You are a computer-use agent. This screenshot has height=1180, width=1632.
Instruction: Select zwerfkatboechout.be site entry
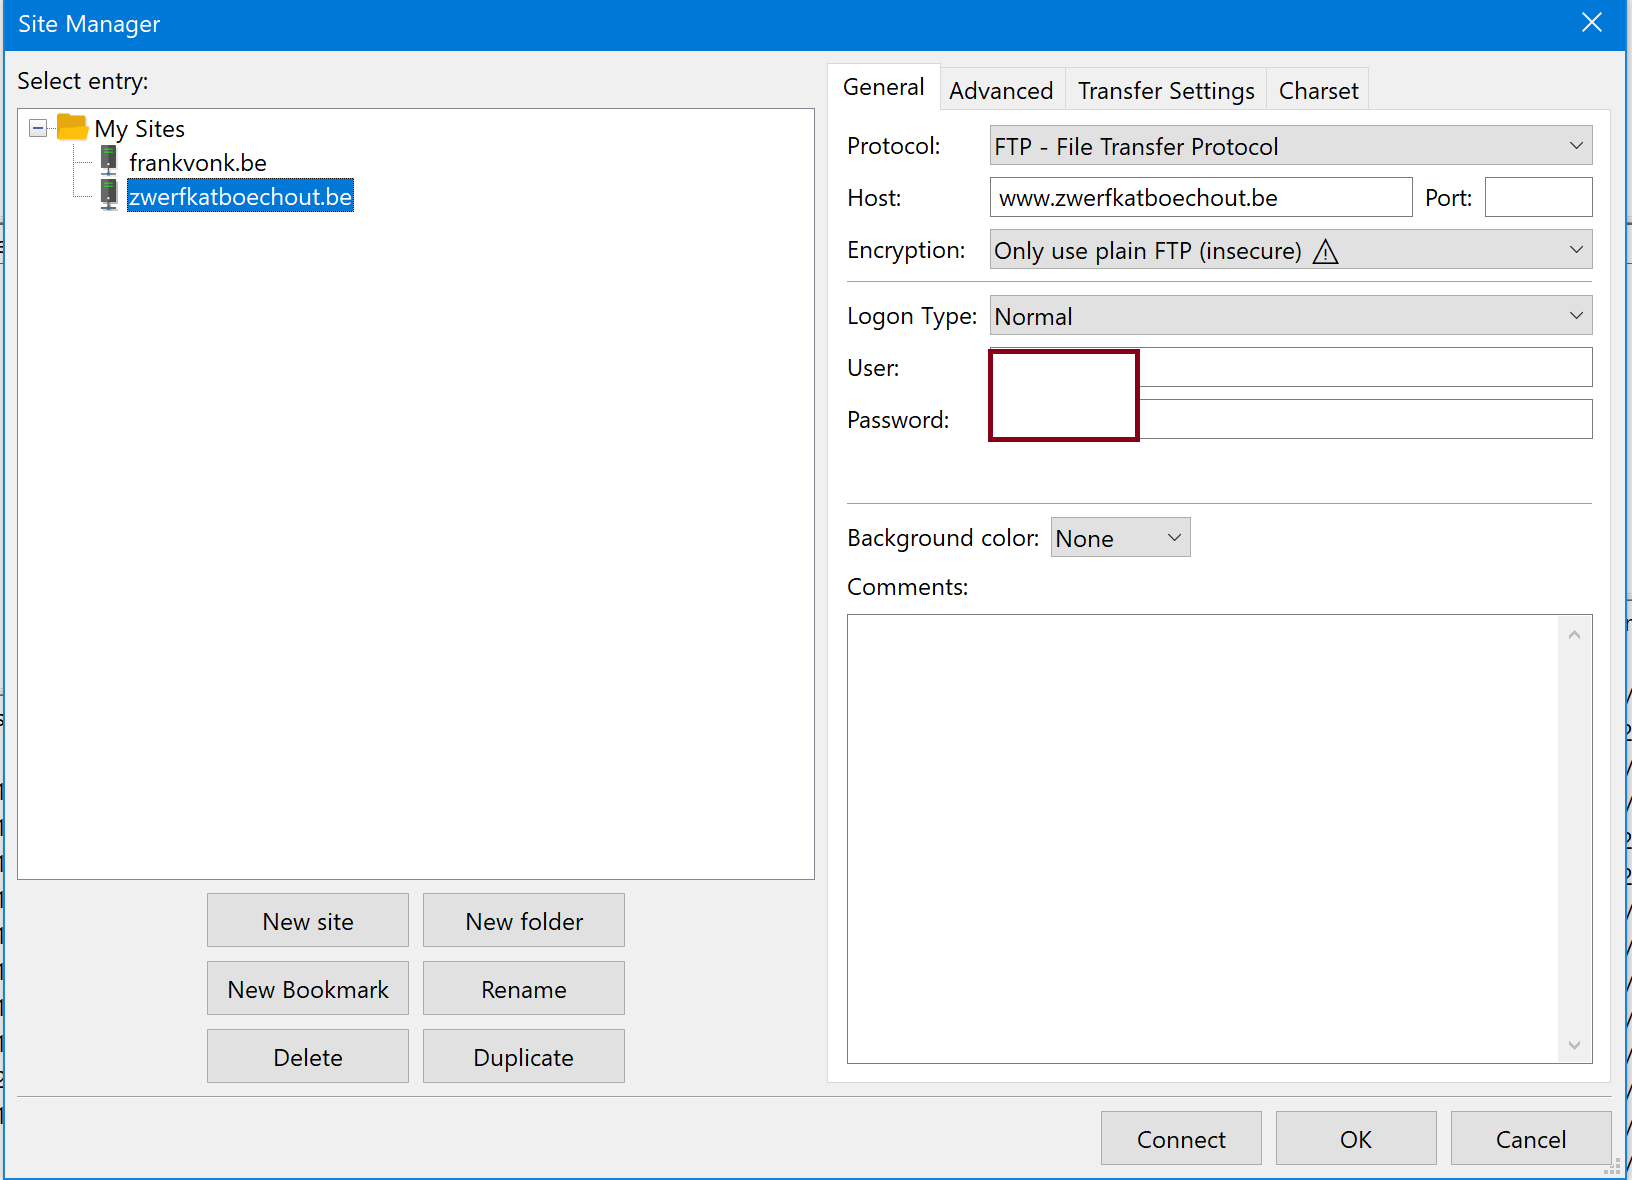coord(240,196)
